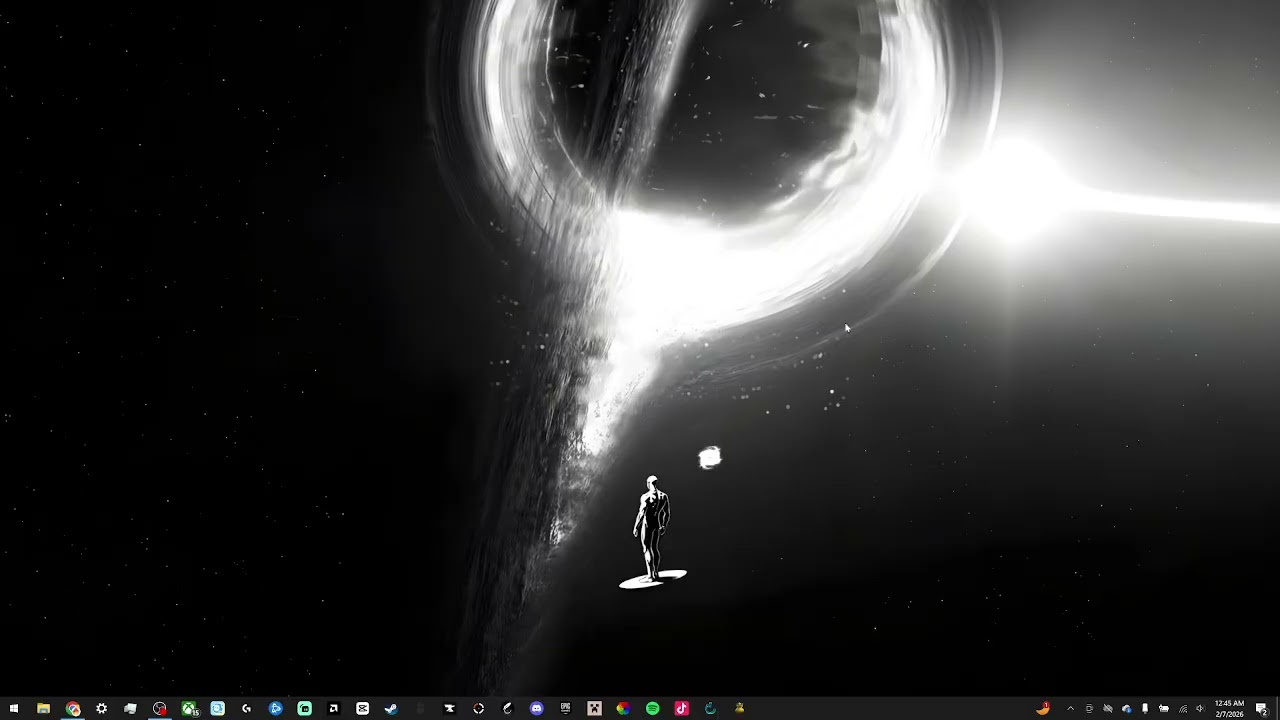Open Settings gear icon in taskbar
Viewport: 1280px width, 720px height.
[x=101, y=708]
